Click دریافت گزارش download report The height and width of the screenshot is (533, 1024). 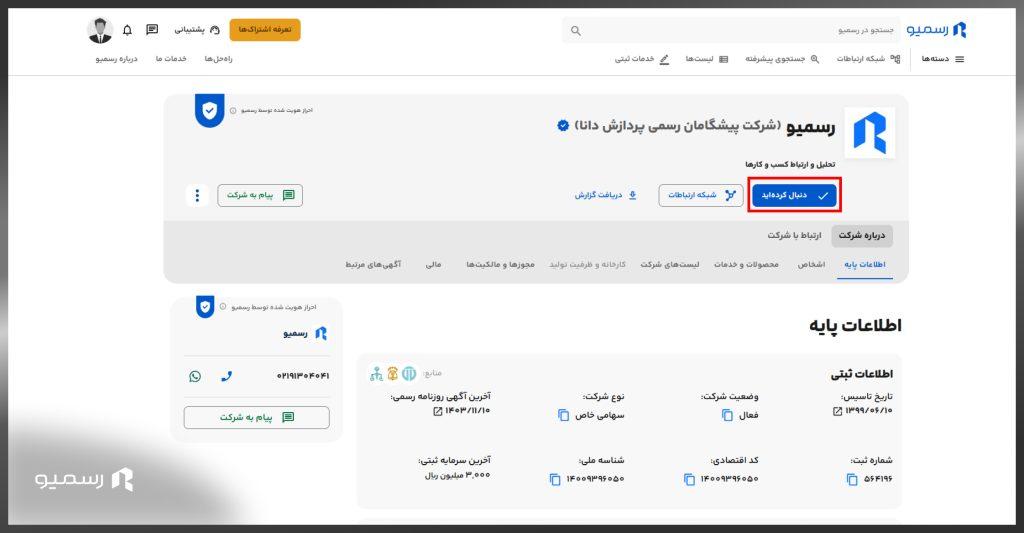pos(605,195)
